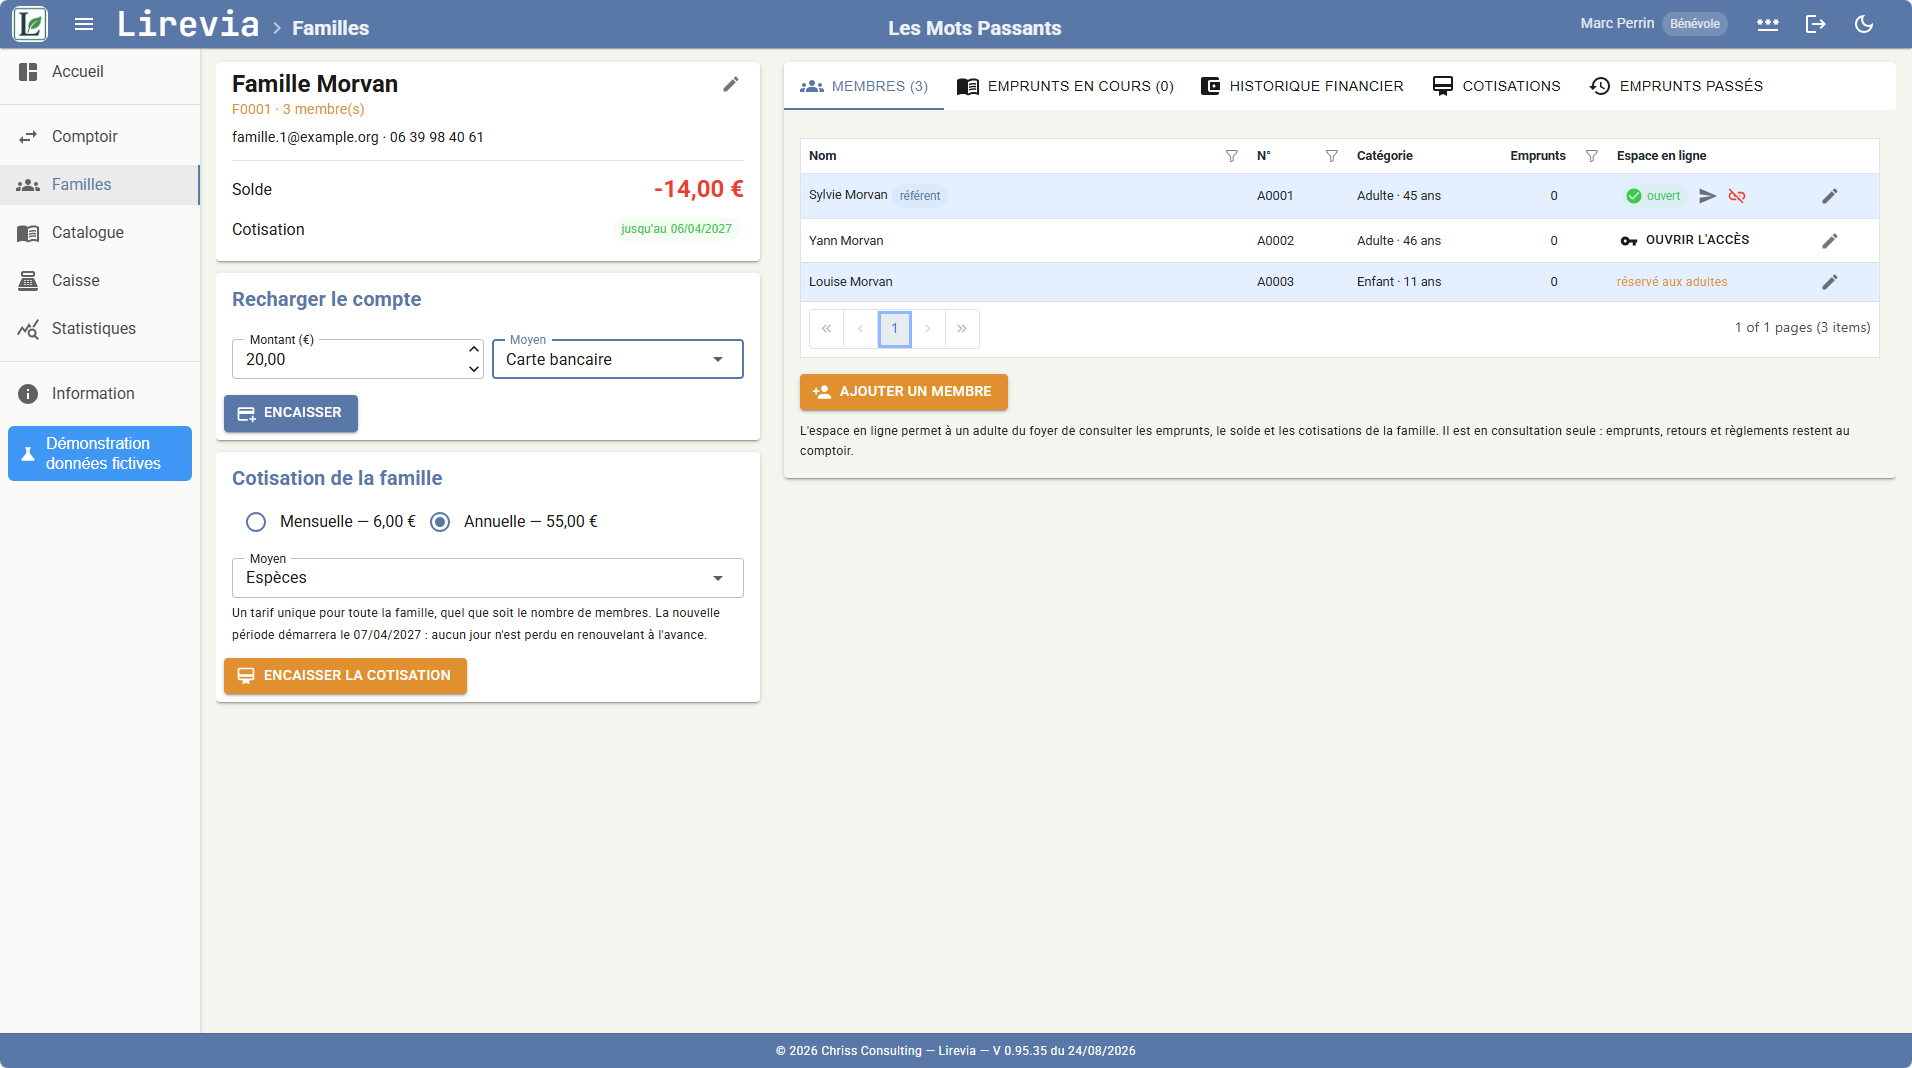Revoke online access for Sylvie Morvan
The image size is (1912, 1068).
pos(1737,196)
